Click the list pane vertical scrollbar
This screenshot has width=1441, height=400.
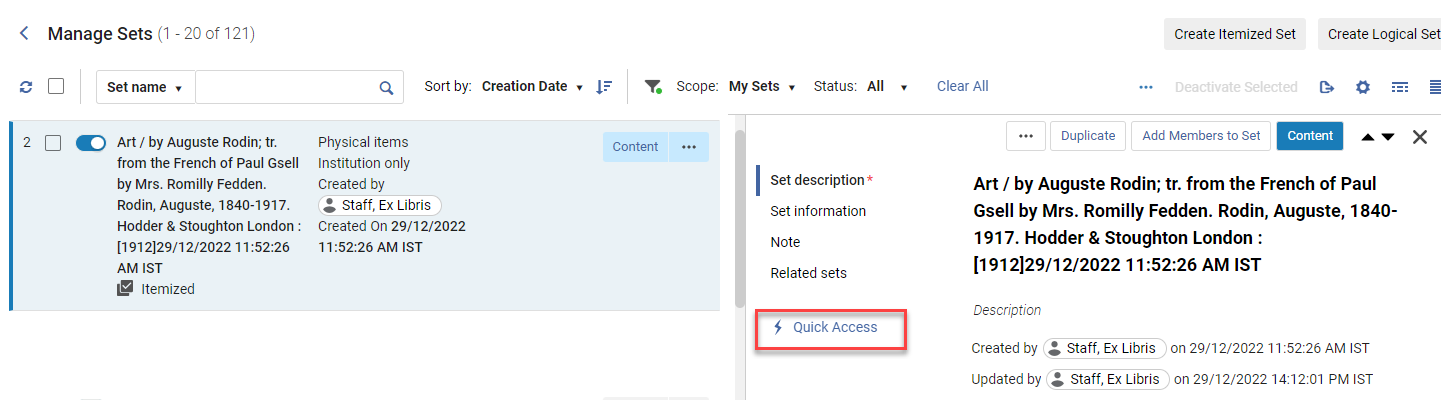pyautogui.click(x=740, y=220)
